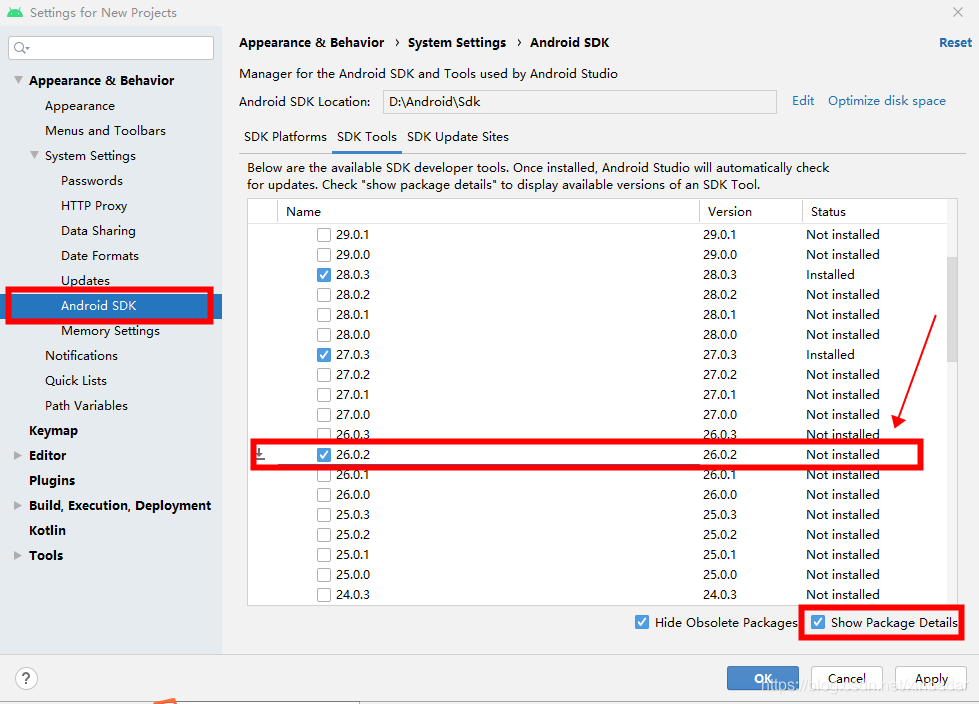The height and width of the screenshot is (704, 979).
Task: Open Kotlin settings
Action: pyautogui.click(x=47, y=530)
